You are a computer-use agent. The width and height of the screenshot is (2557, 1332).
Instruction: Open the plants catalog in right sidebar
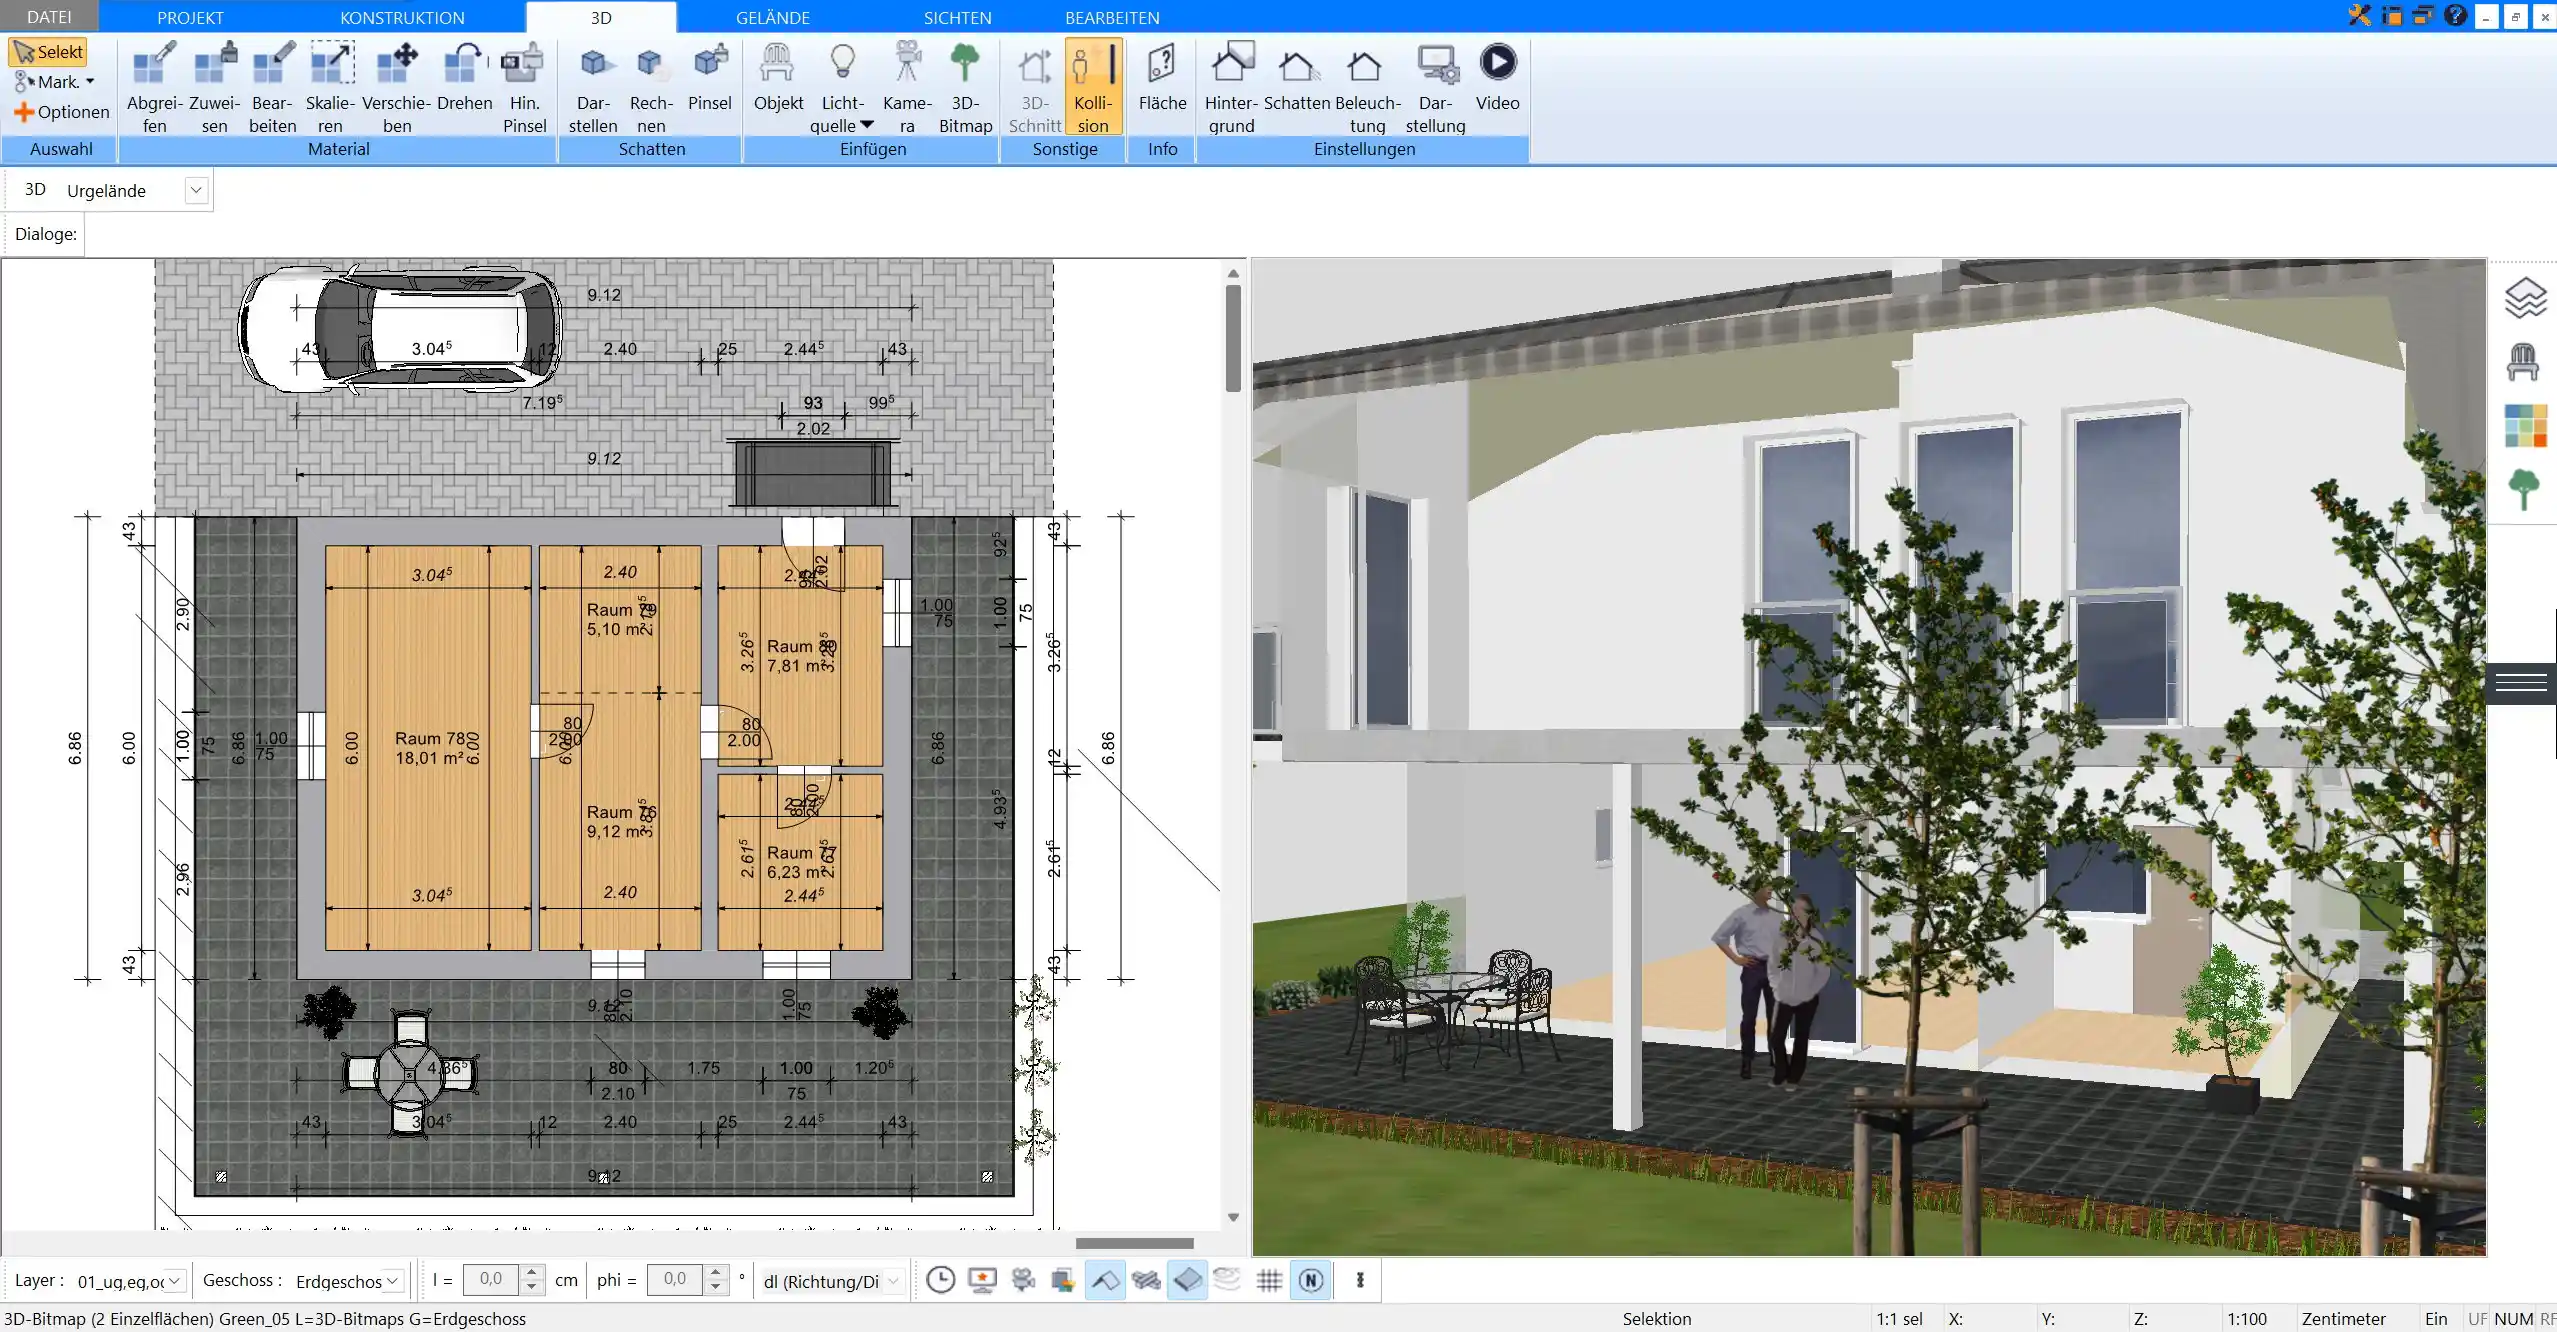(x=2523, y=490)
